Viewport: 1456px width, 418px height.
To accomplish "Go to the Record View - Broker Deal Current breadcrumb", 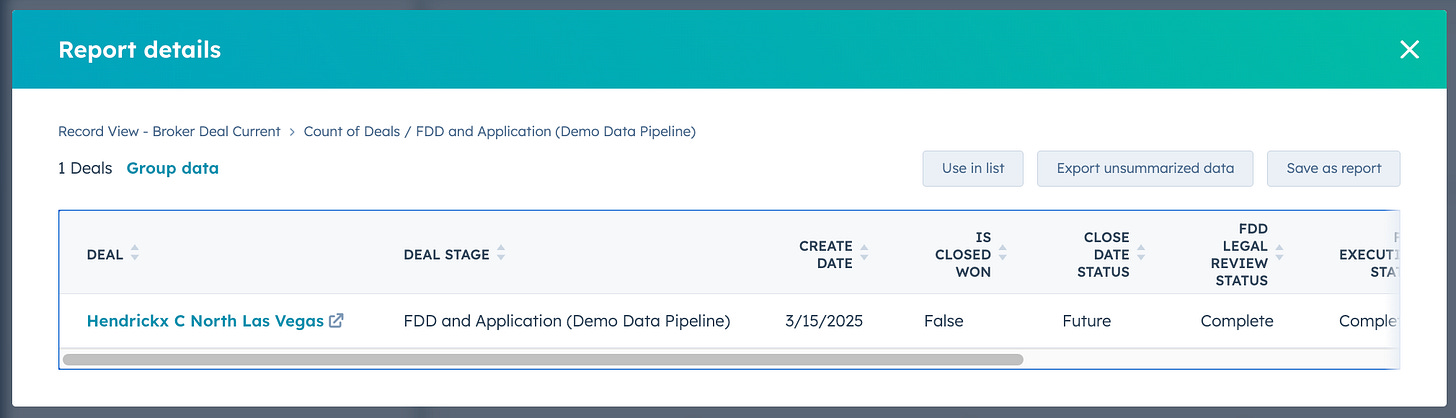I will (169, 131).
